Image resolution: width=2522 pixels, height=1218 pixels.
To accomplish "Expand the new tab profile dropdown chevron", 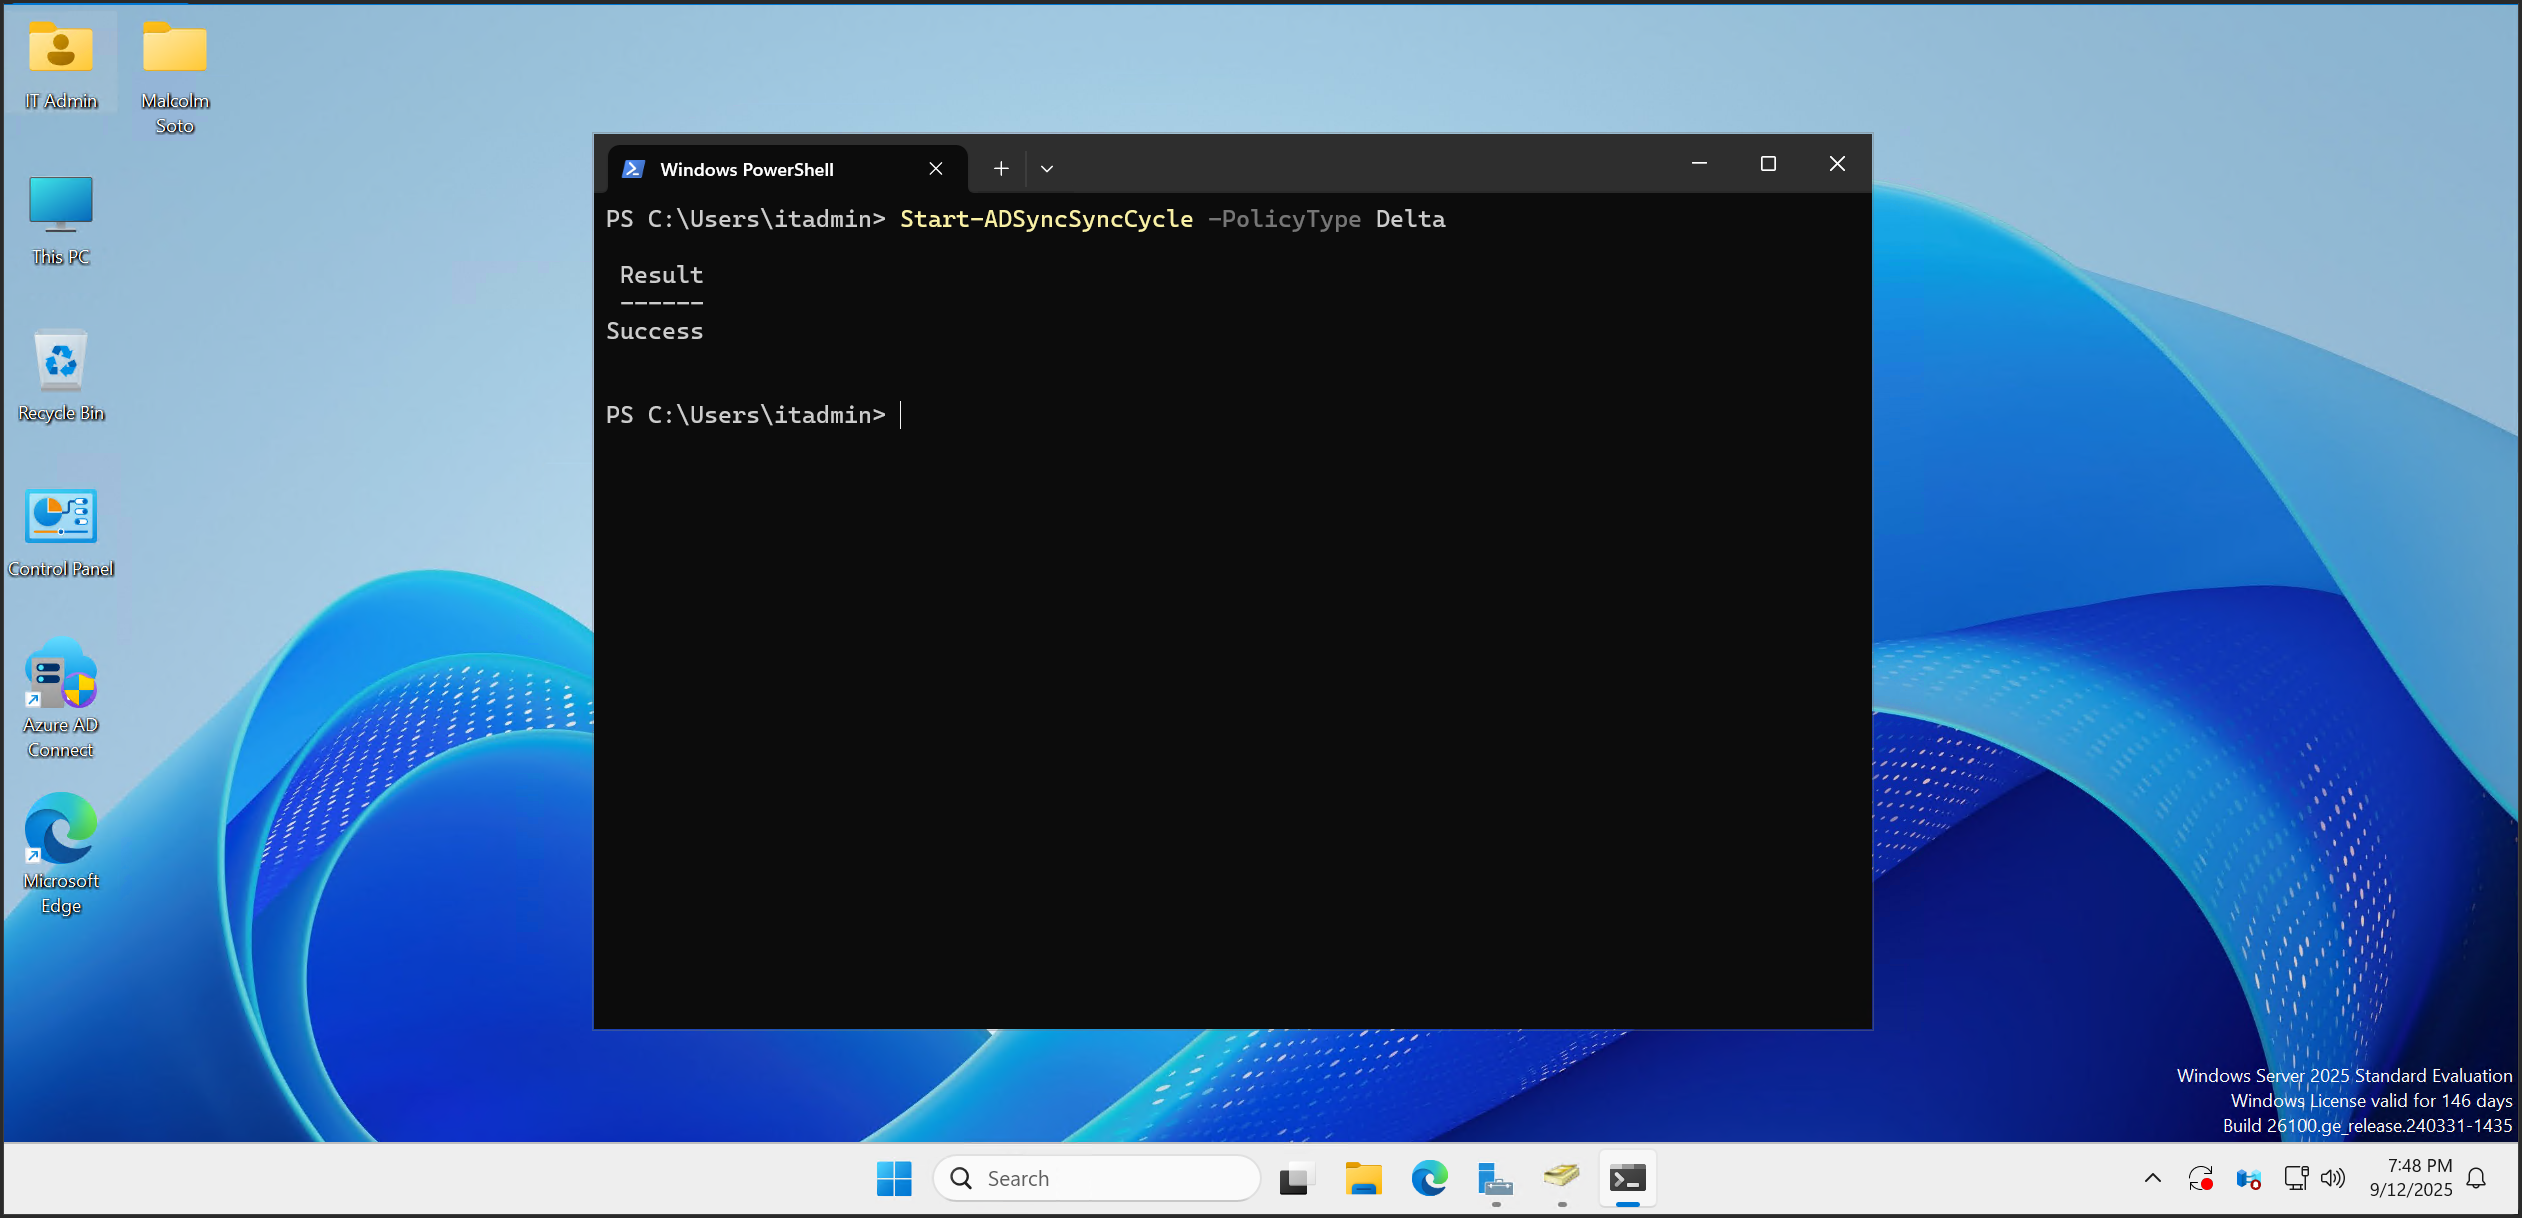I will click(x=1047, y=169).
